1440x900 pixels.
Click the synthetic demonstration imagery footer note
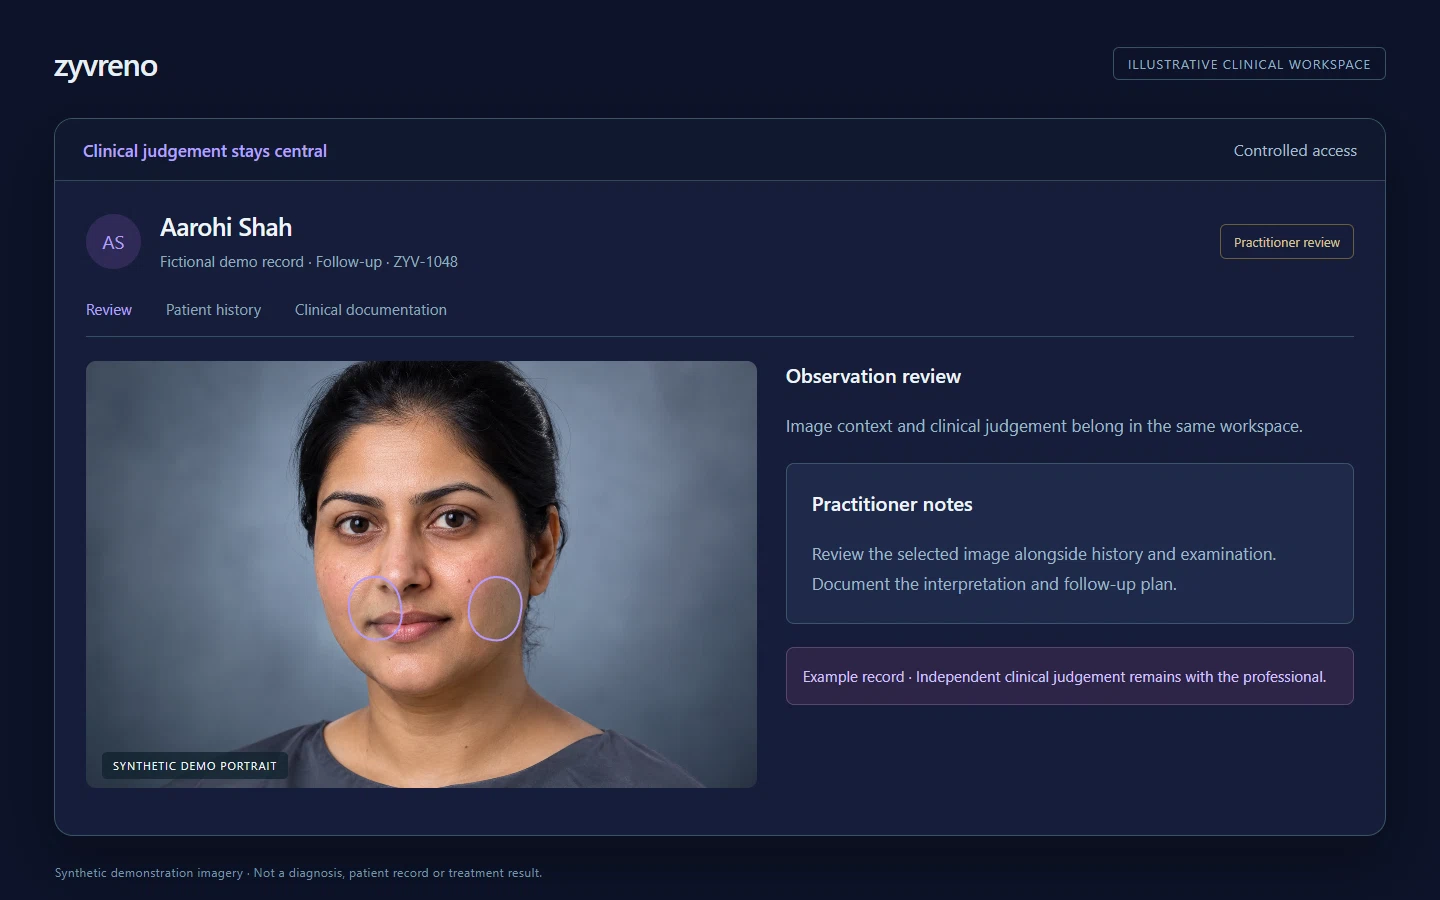tap(298, 873)
